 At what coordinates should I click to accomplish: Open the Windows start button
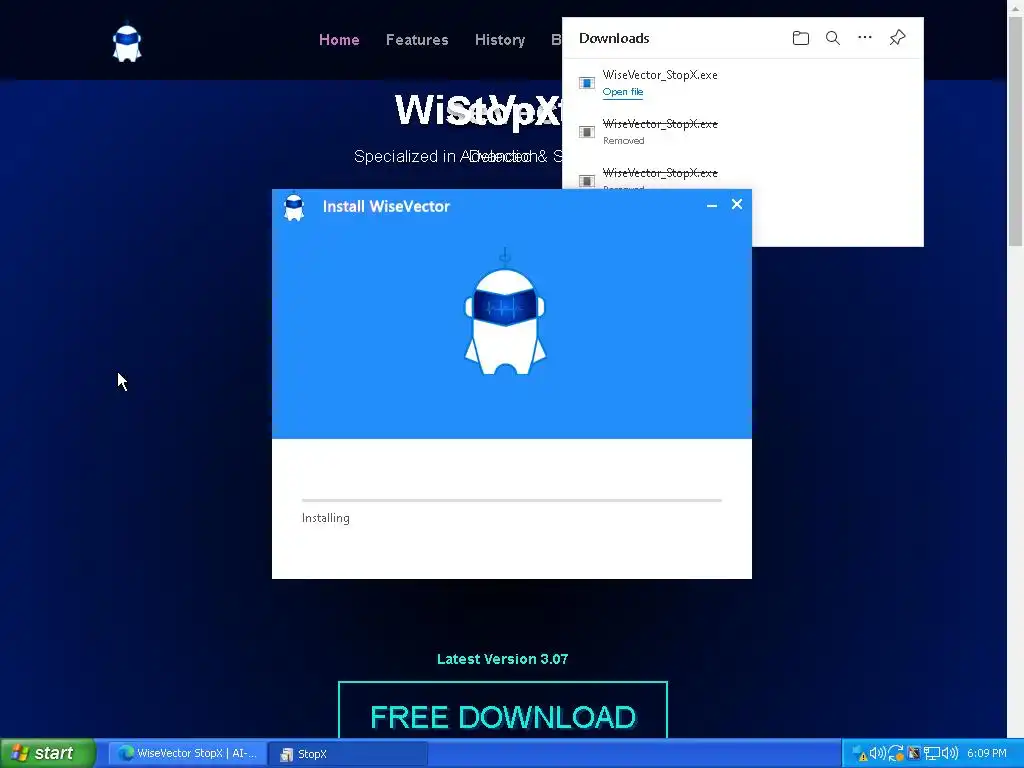click(48, 753)
